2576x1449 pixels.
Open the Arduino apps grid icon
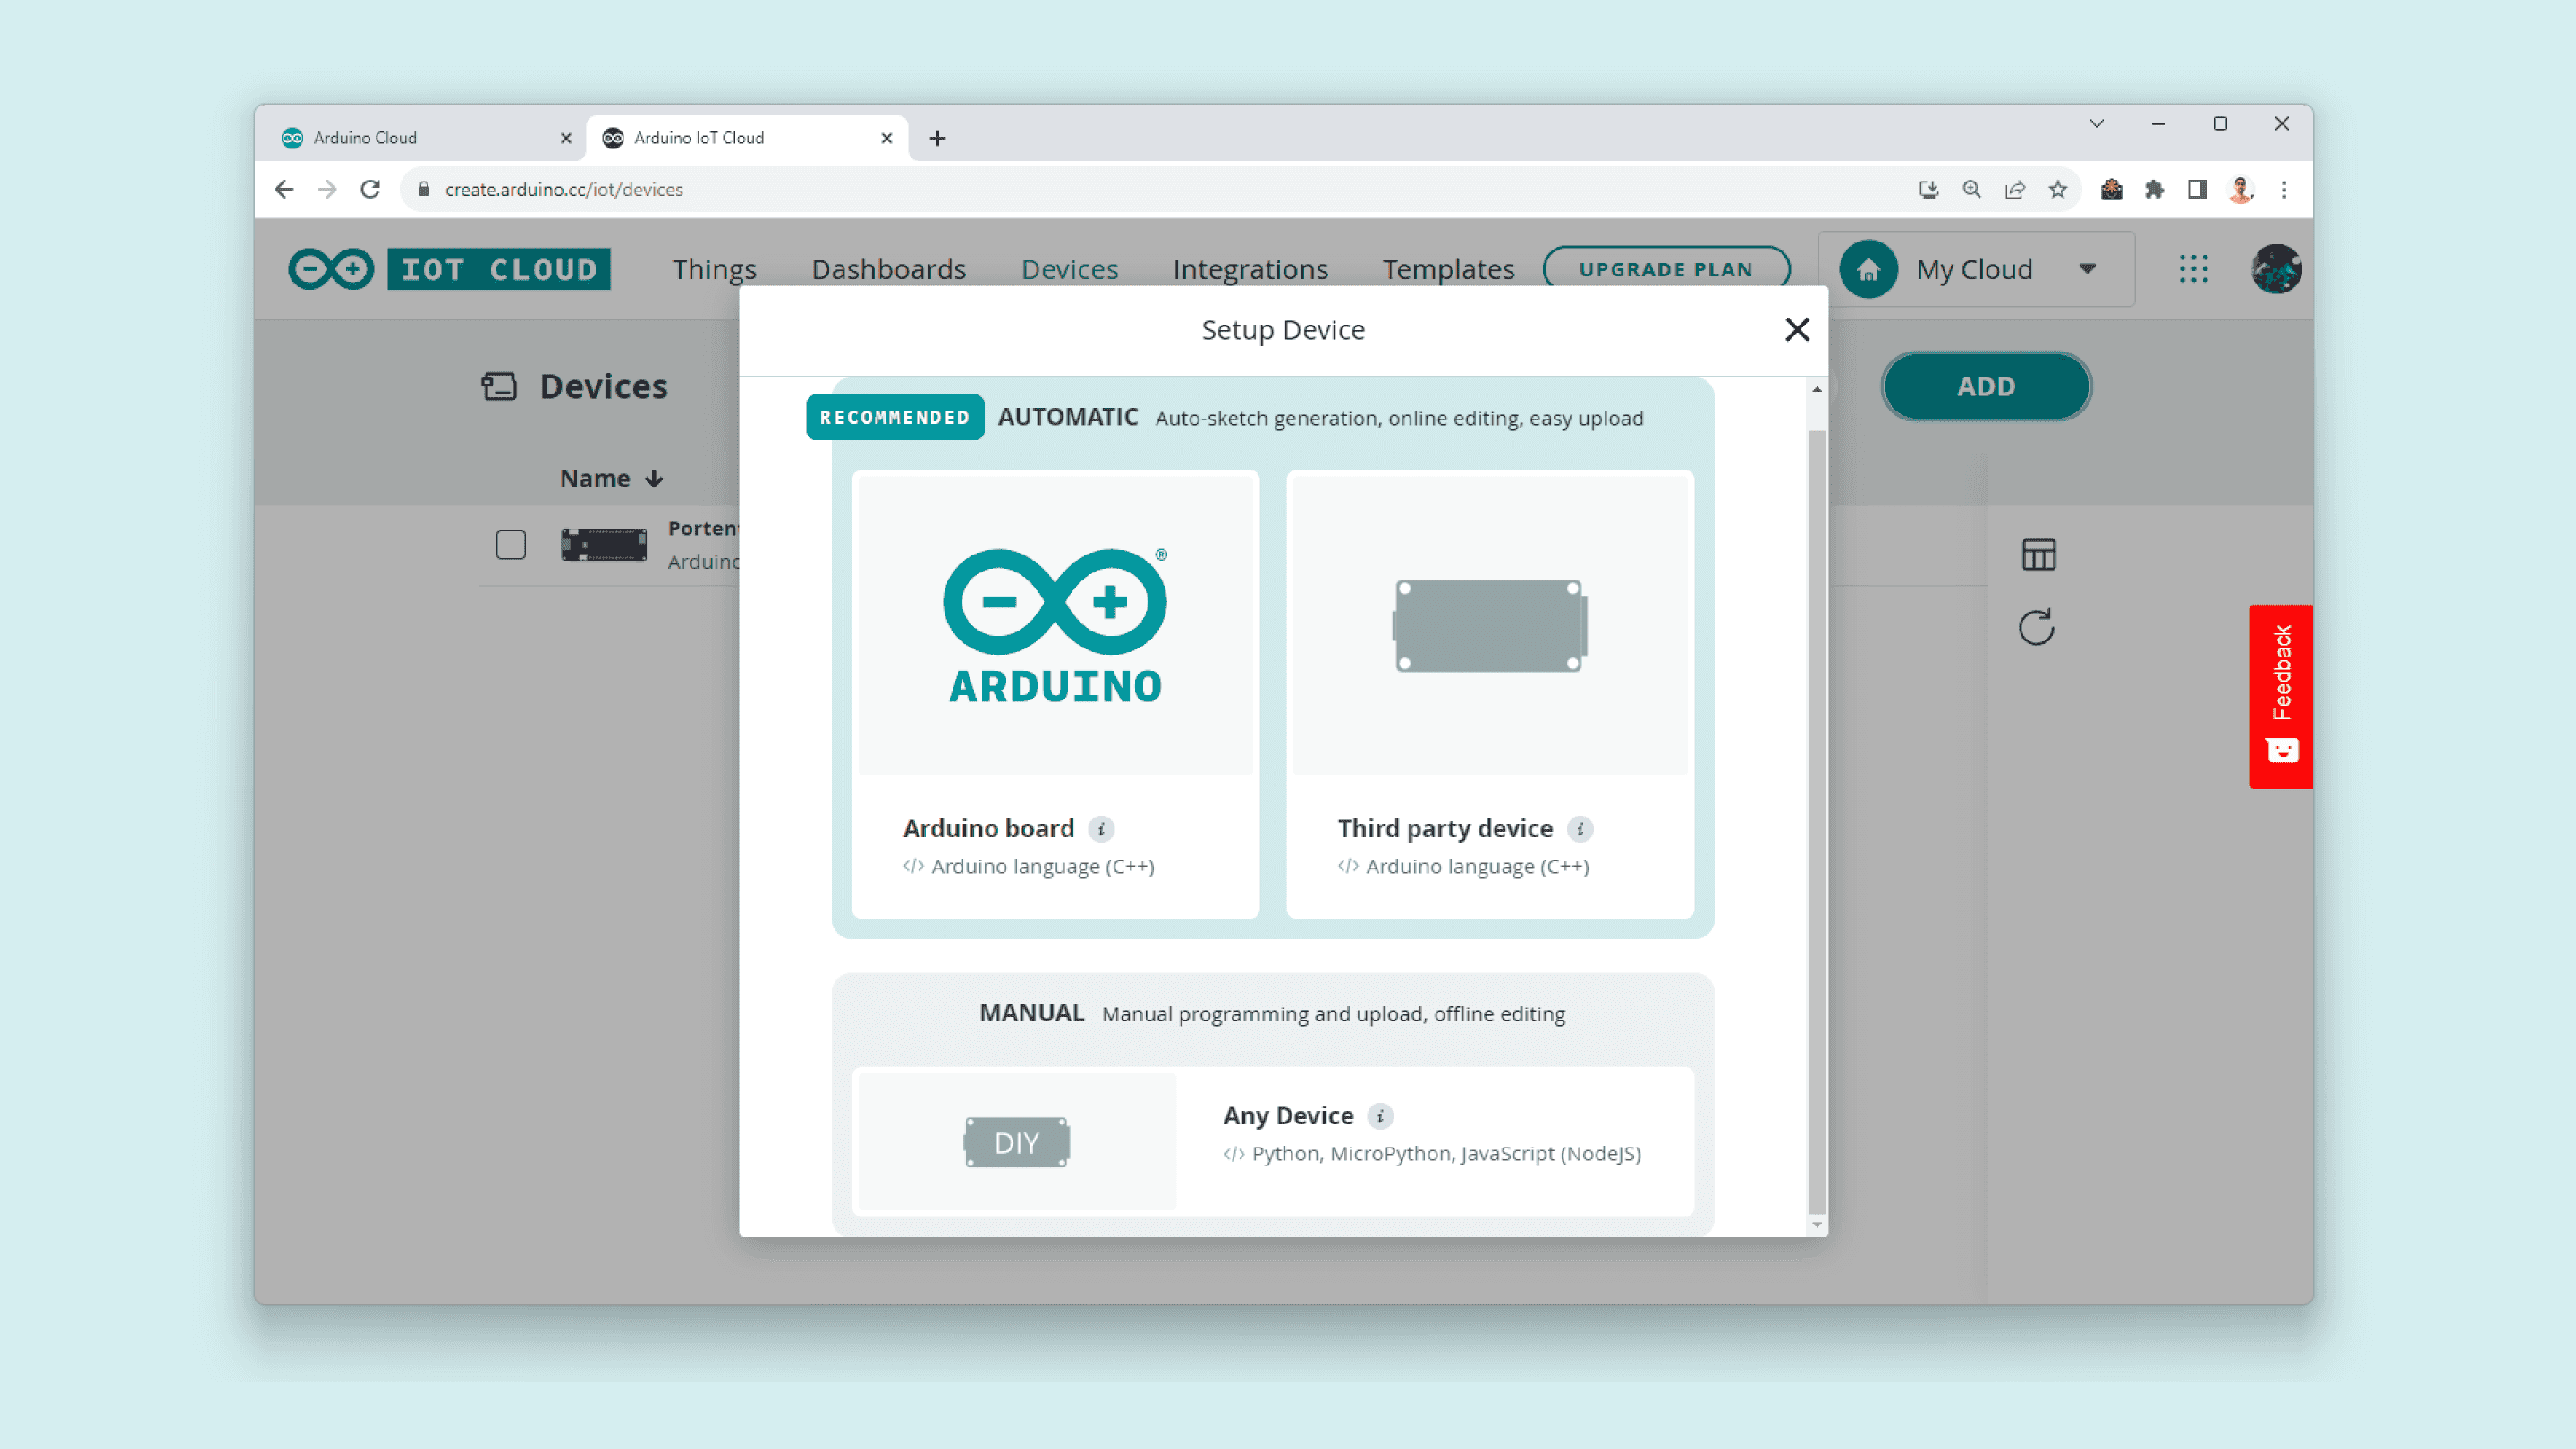[2193, 269]
